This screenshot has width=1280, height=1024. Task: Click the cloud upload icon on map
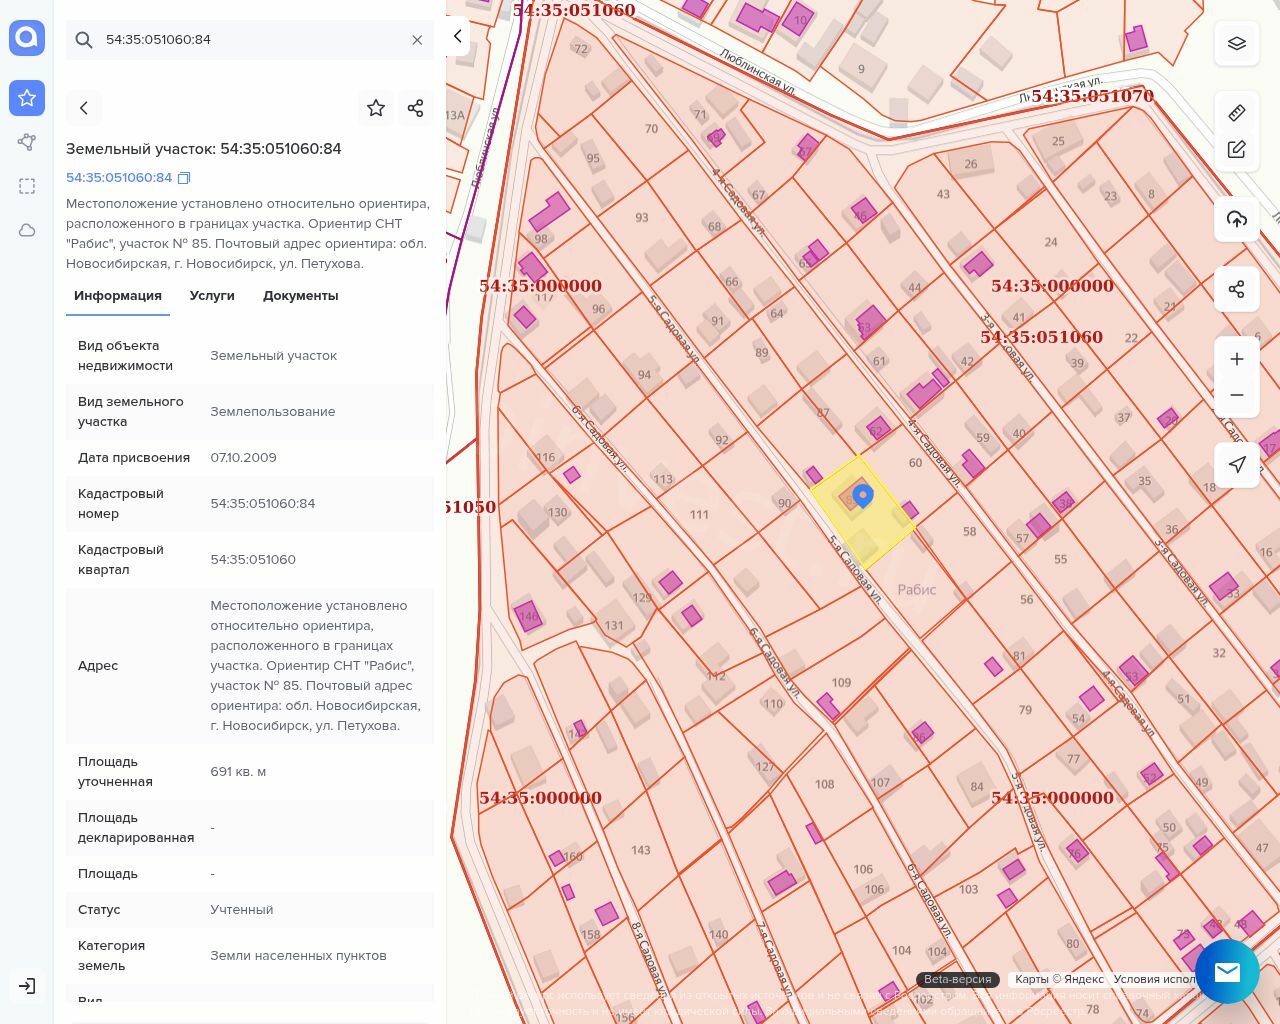(1237, 220)
